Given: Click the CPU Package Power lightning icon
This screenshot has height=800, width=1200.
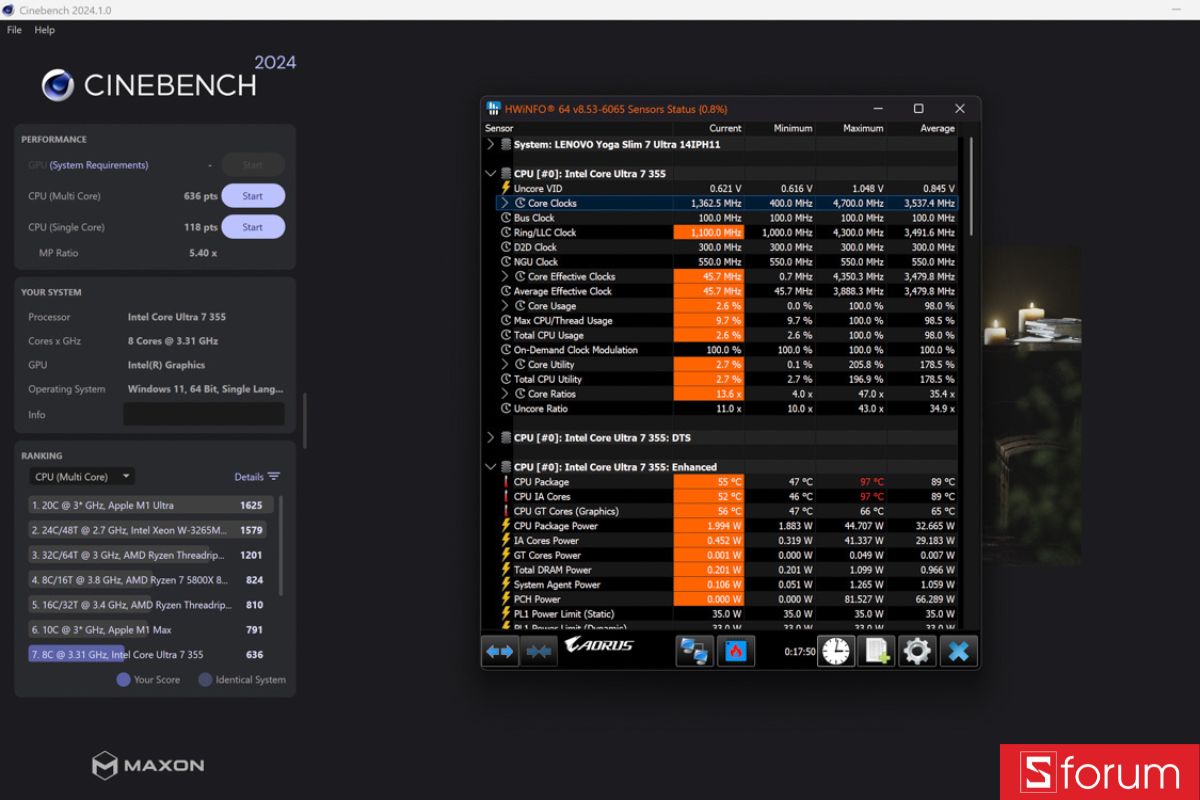Looking at the screenshot, I should coord(506,526).
